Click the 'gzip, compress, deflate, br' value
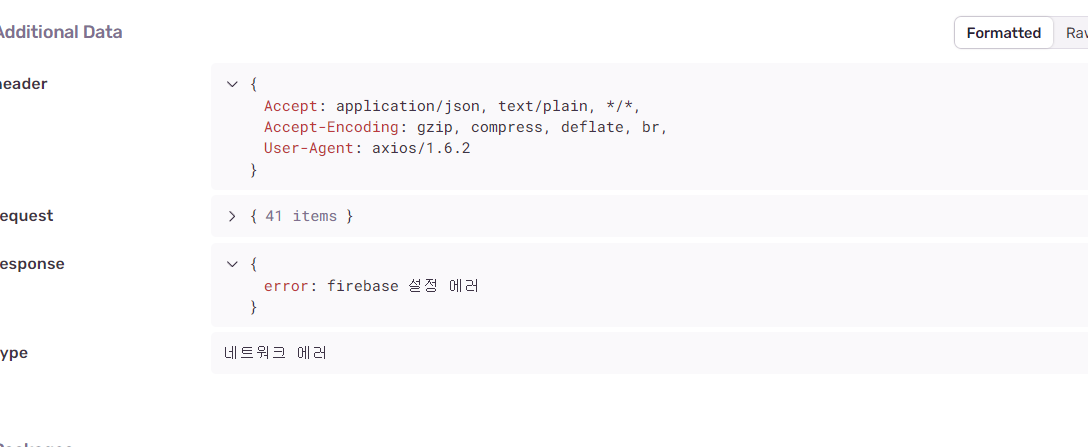The height and width of the screenshot is (447, 1088). [x=542, y=127]
